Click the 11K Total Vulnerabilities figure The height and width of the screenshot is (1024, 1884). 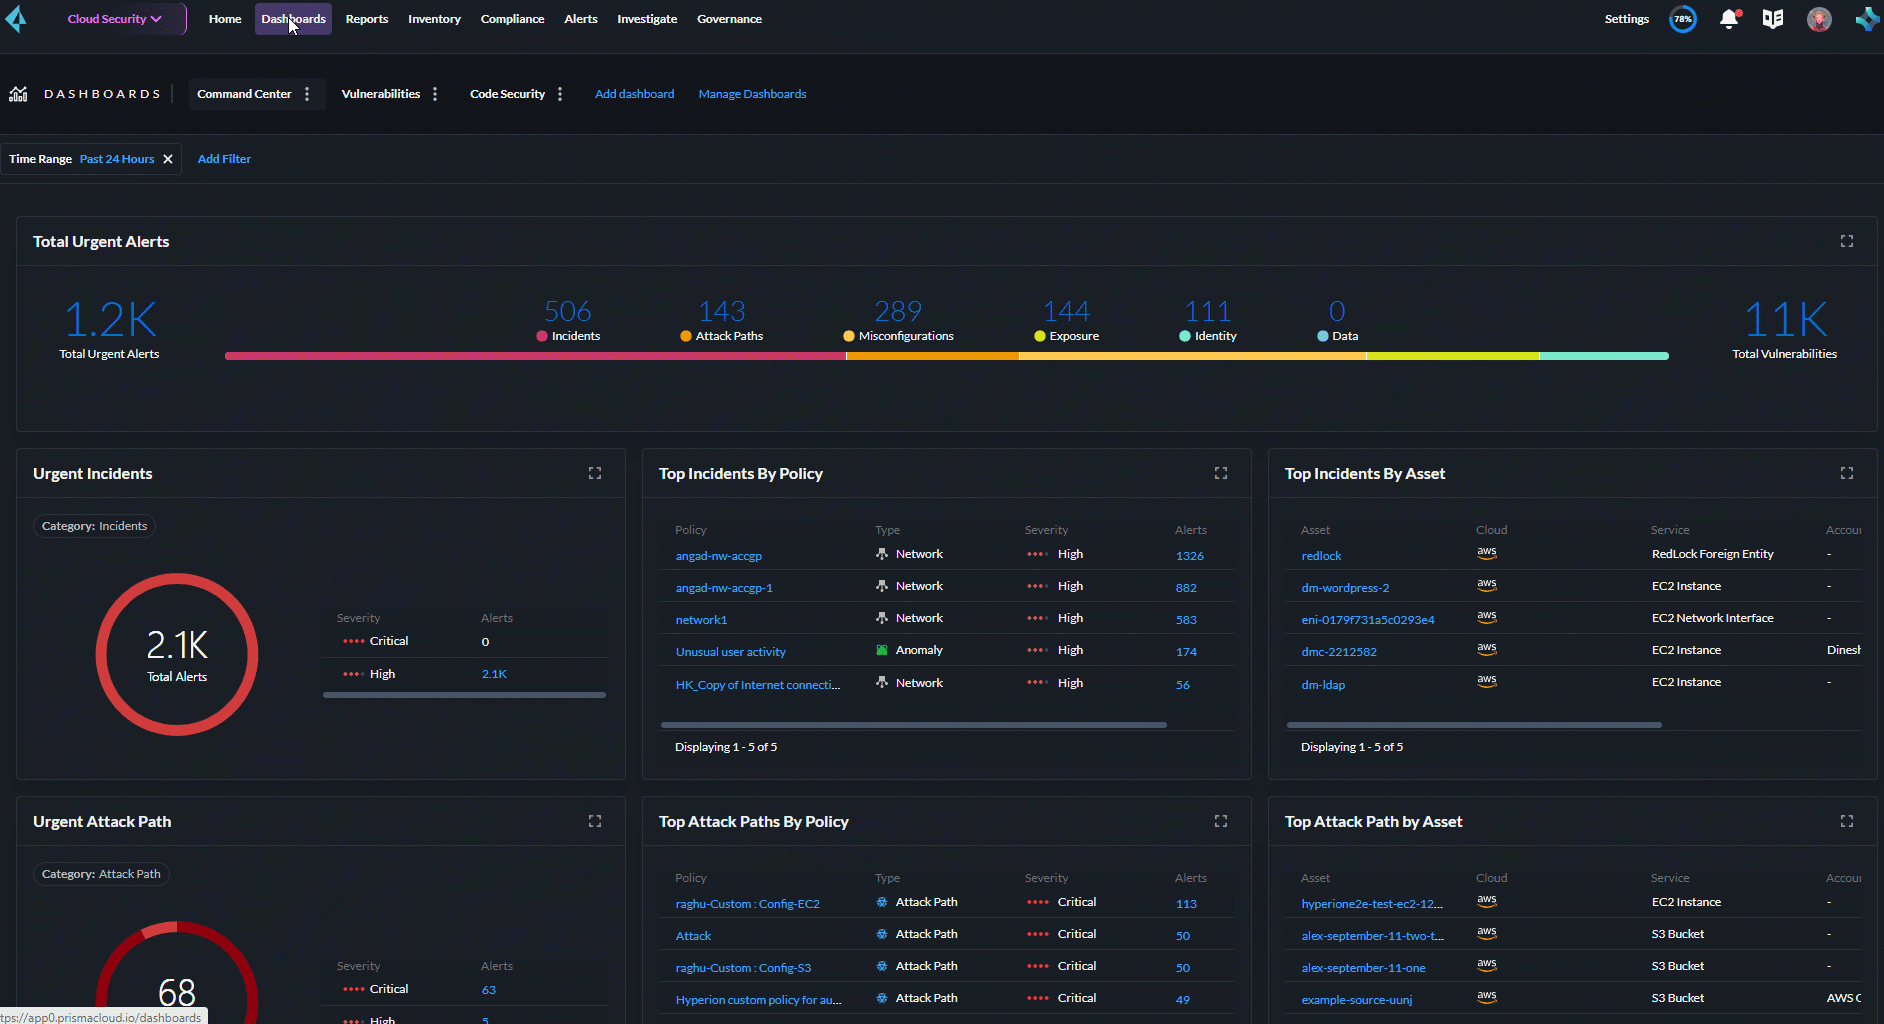[1785, 320]
